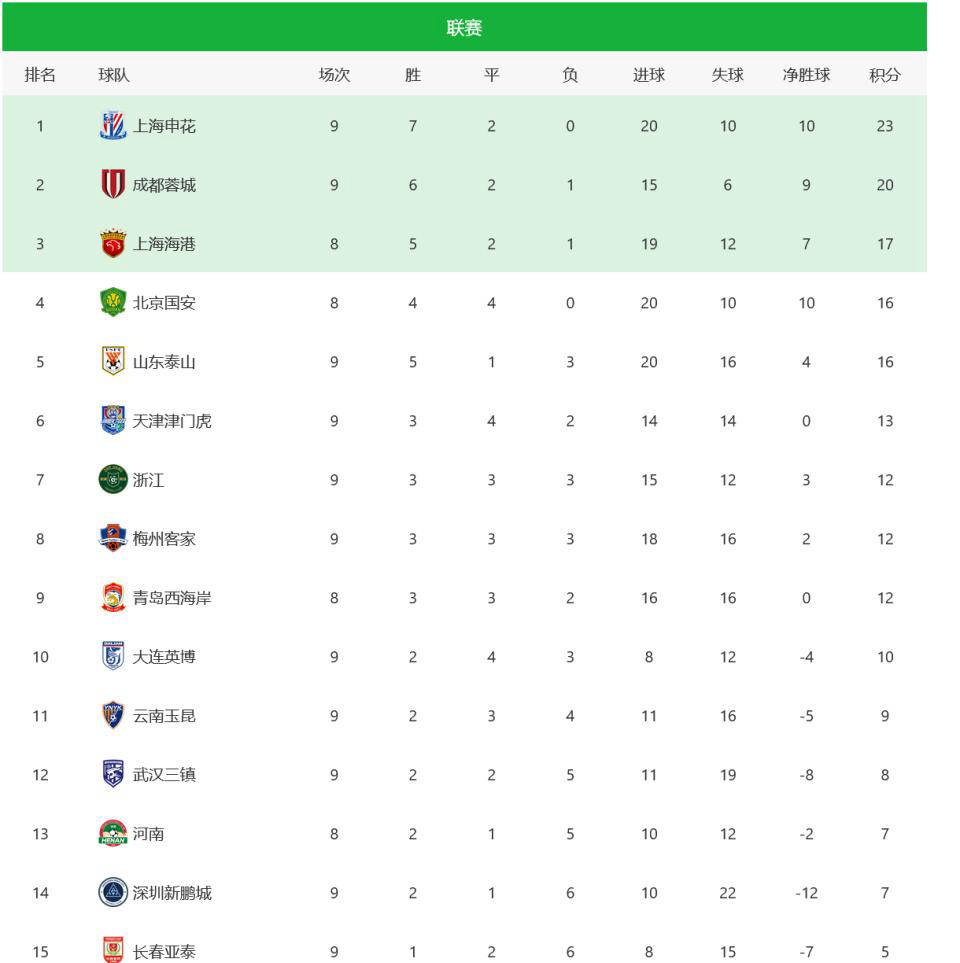Screen dimensions: 960x963
Task: Click the Shenzhen Peng City (深圳新鹏城) crest
Action: tap(113, 893)
